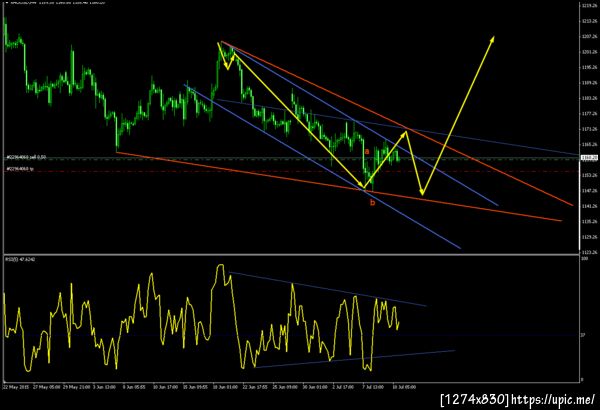Click the 10 Jul 05:00 time label
This screenshot has width=600, height=410.
pyautogui.click(x=404, y=387)
